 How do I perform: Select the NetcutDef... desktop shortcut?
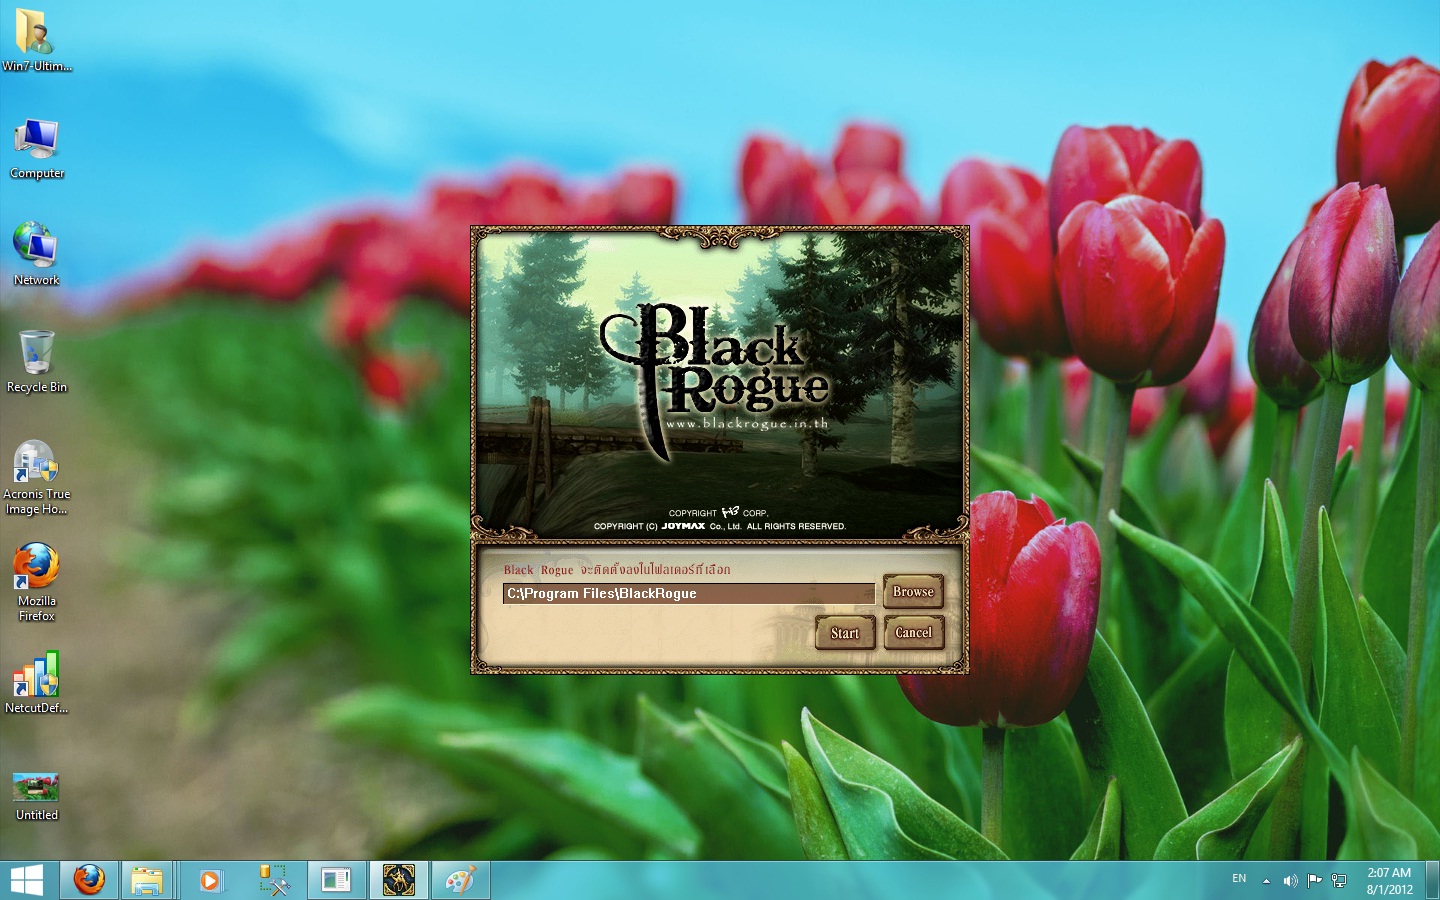(x=36, y=682)
